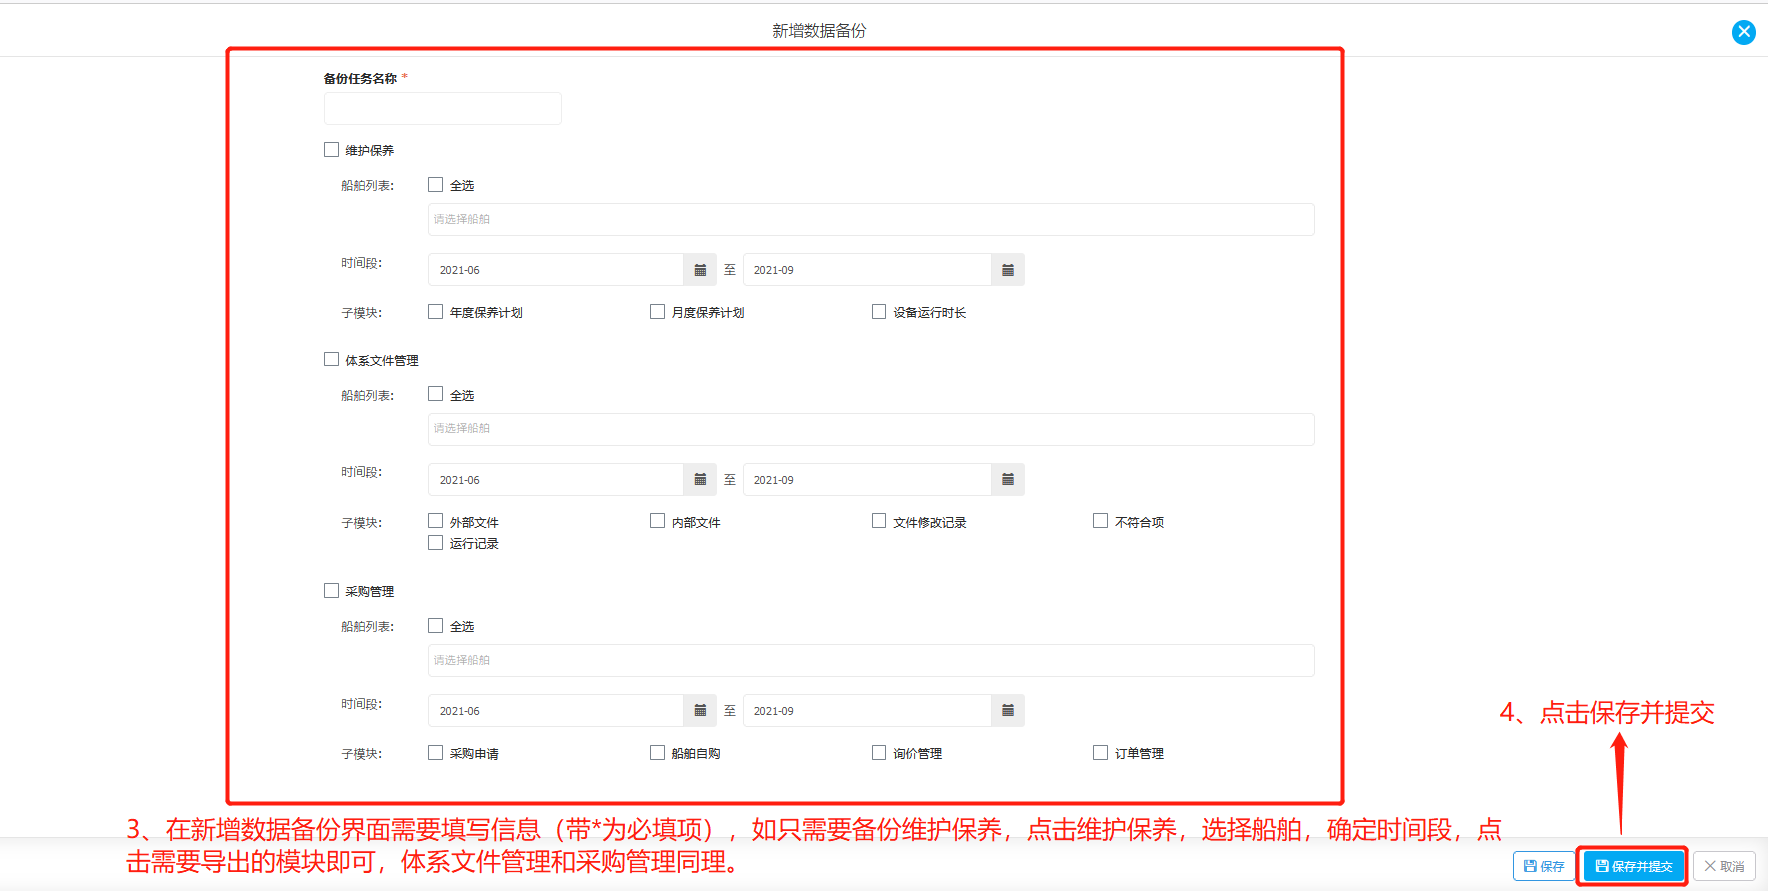
Task: Open end-date calendar icon in 维护保养 section
Action: click(1008, 270)
